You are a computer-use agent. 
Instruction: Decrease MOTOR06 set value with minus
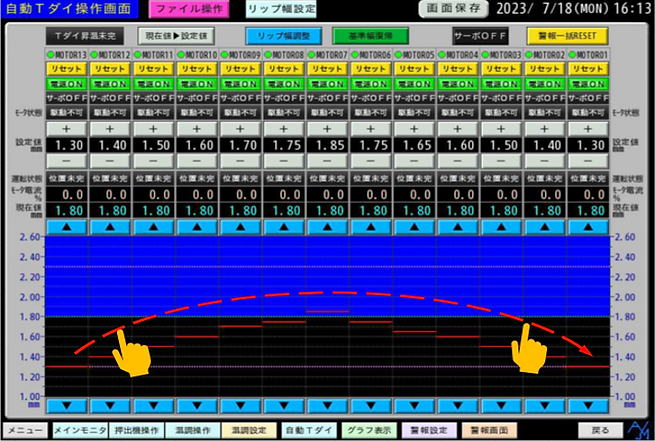click(371, 161)
